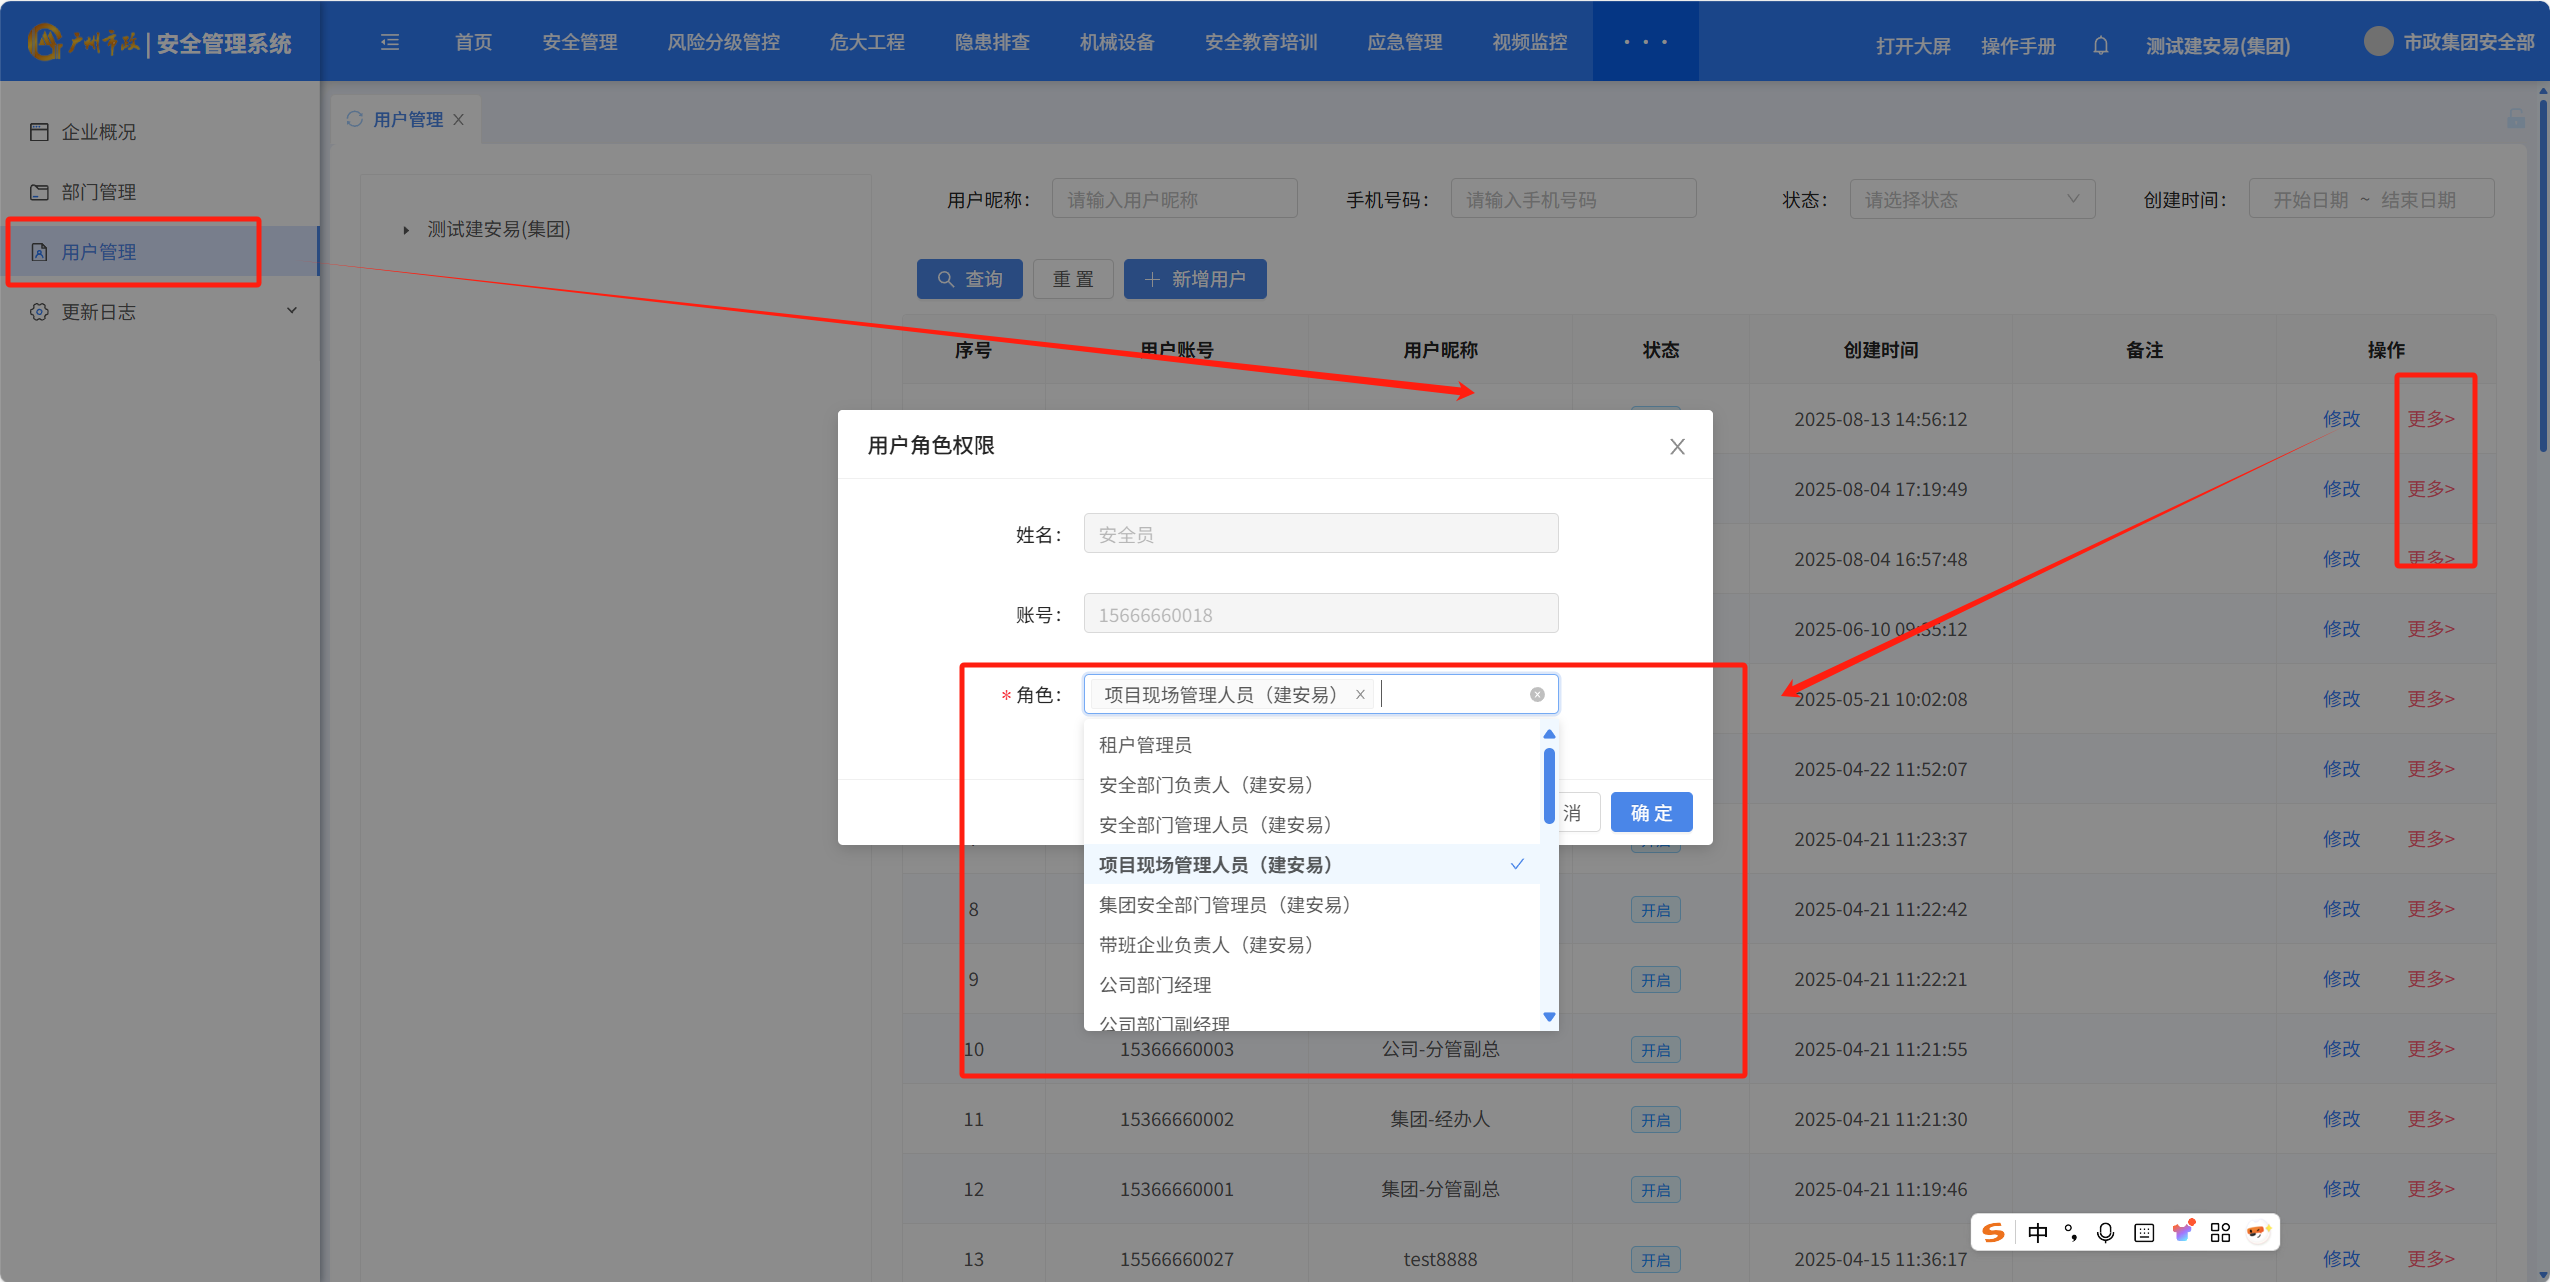Open the 应急管理 top menu

click(x=1404, y=42)
